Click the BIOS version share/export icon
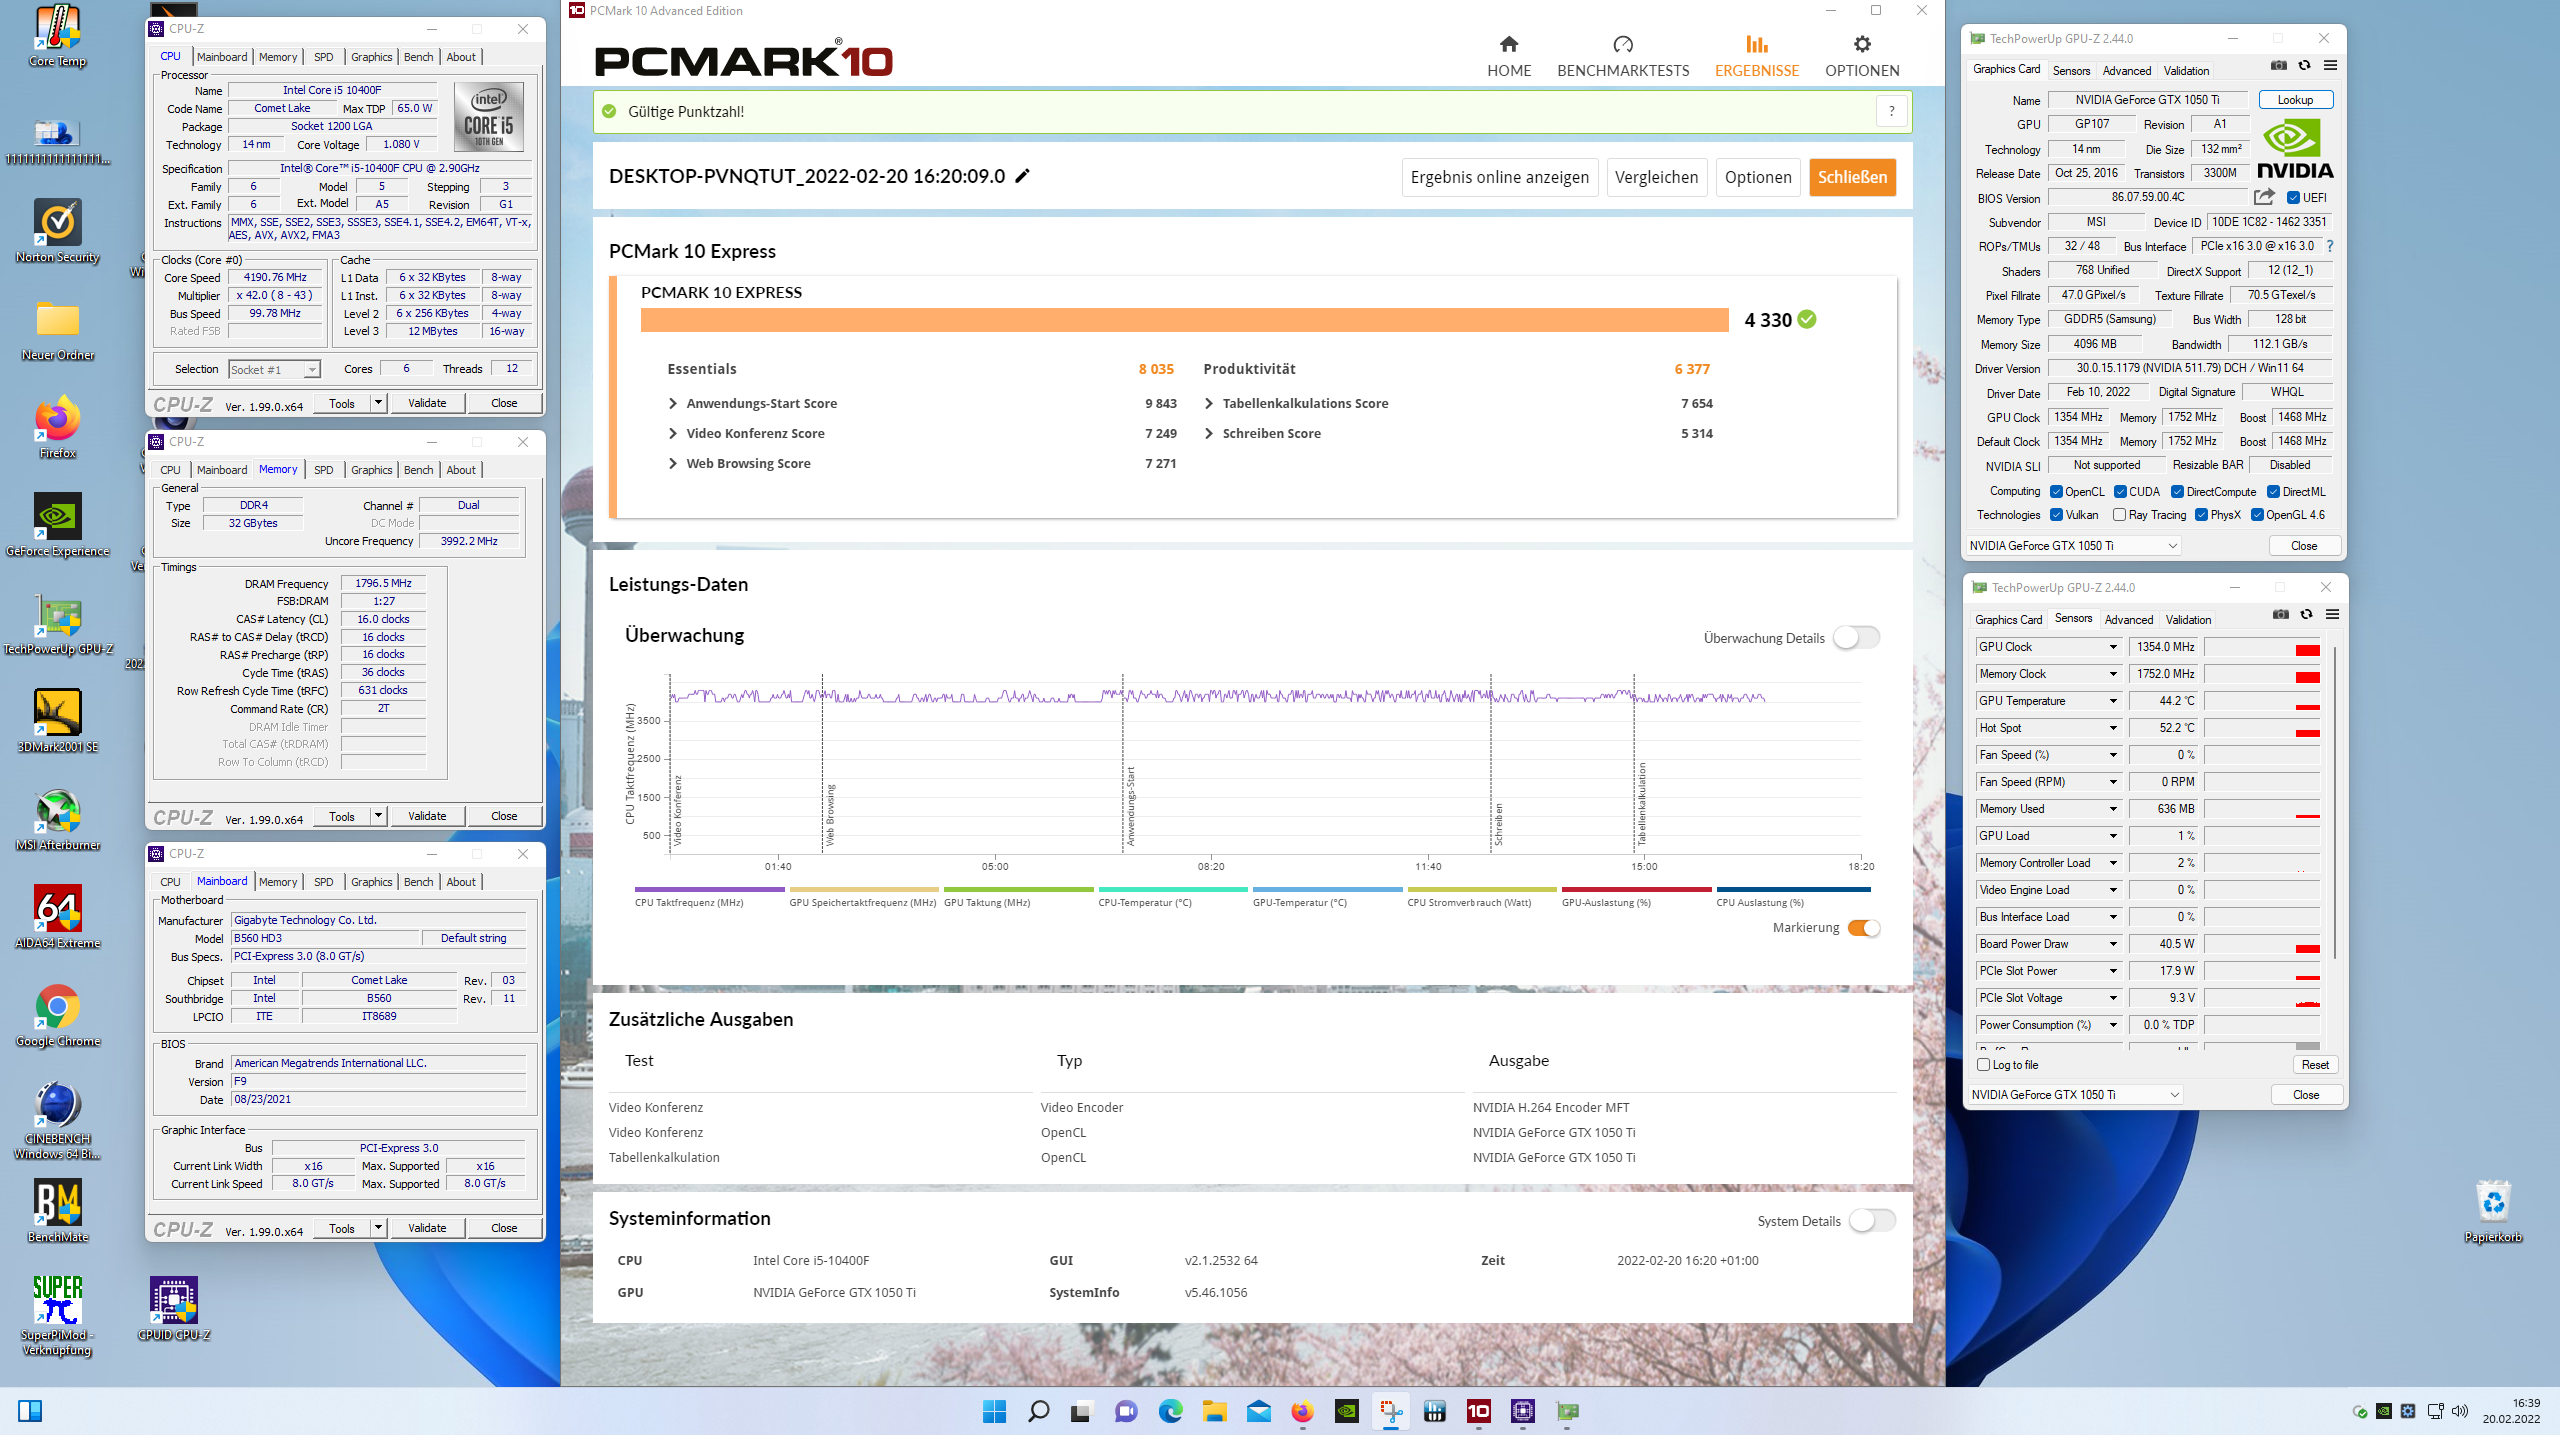The height and width of the screenshot is (1435, 2560). pyautogui.click(x=2264, y=197)
